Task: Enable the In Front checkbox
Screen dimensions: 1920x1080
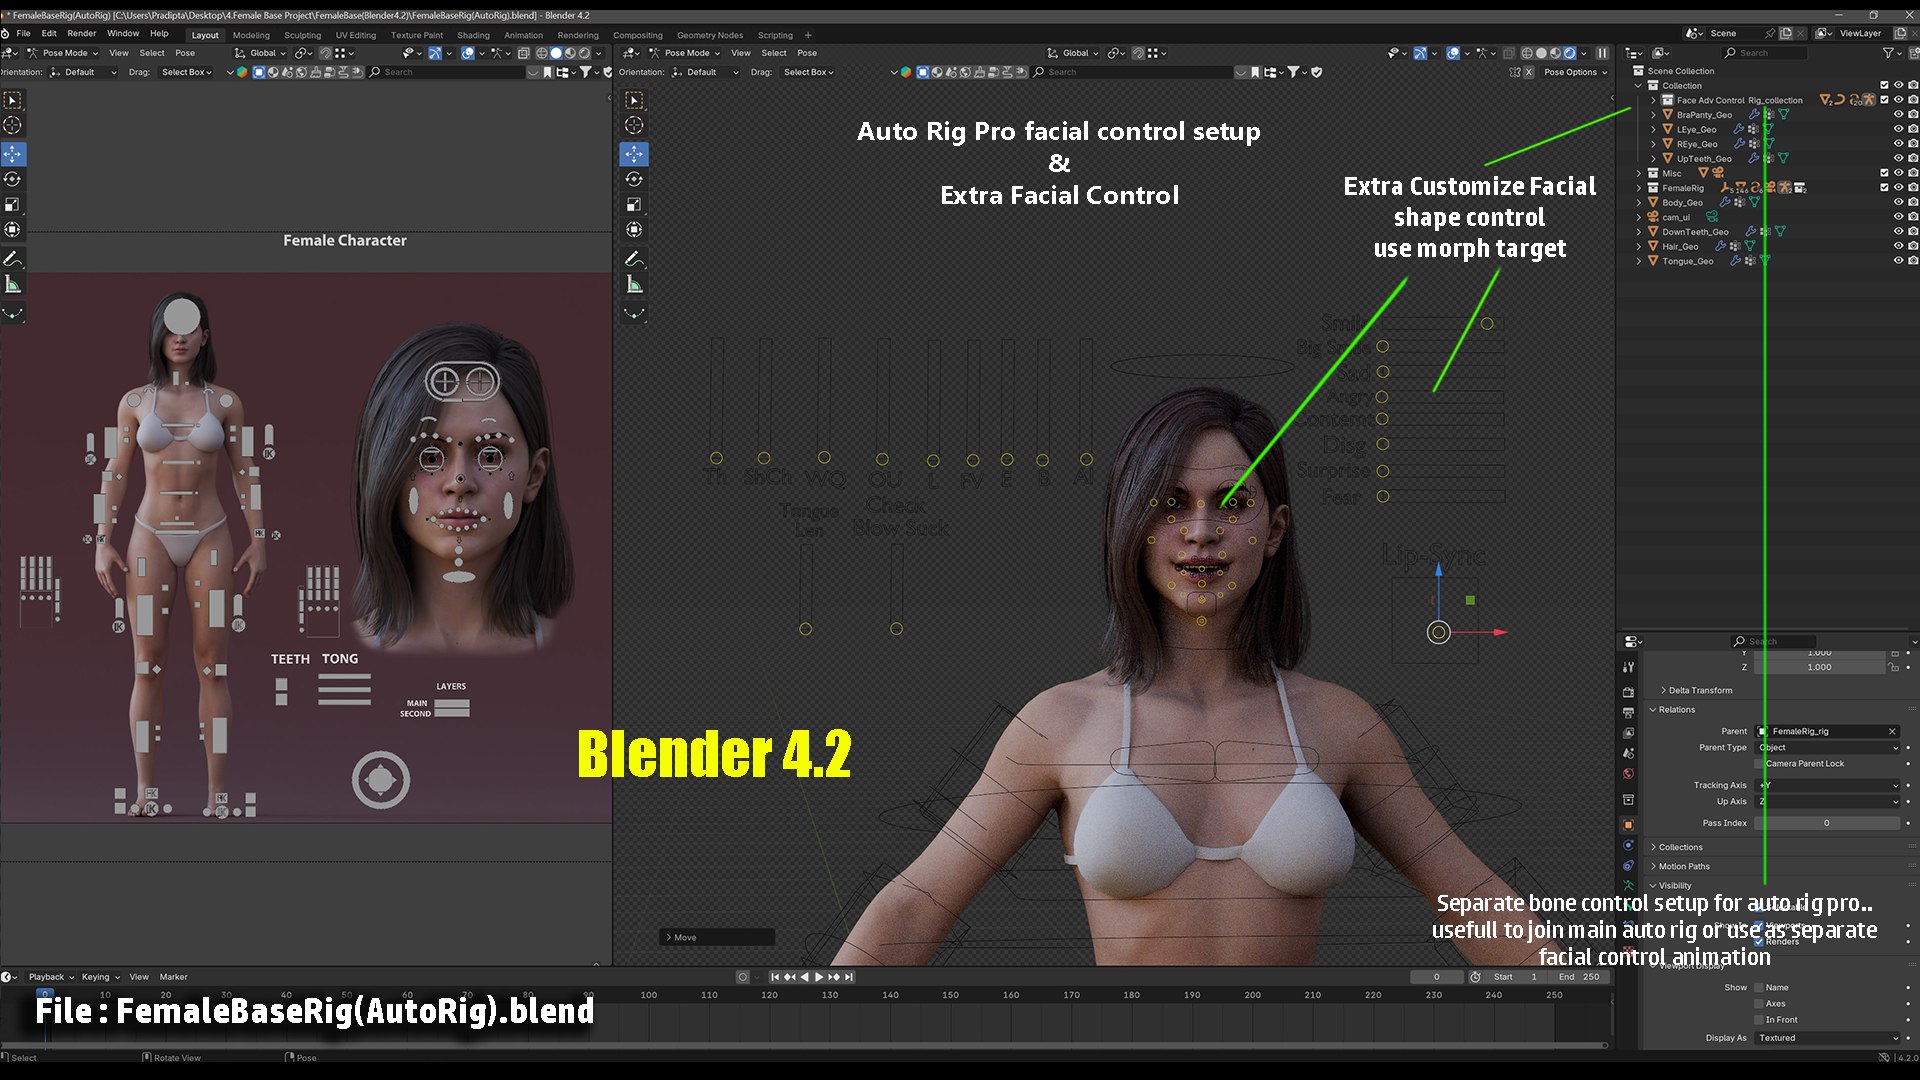Action: coord(1759,1020)
